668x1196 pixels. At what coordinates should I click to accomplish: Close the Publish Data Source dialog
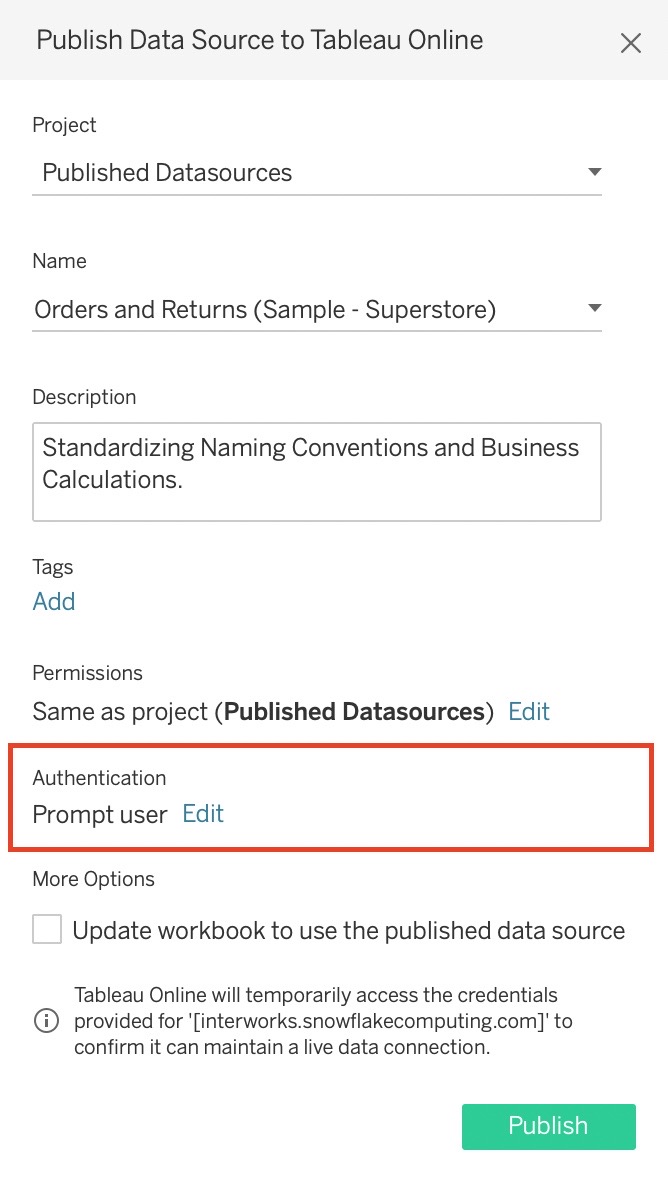(631, 43)
